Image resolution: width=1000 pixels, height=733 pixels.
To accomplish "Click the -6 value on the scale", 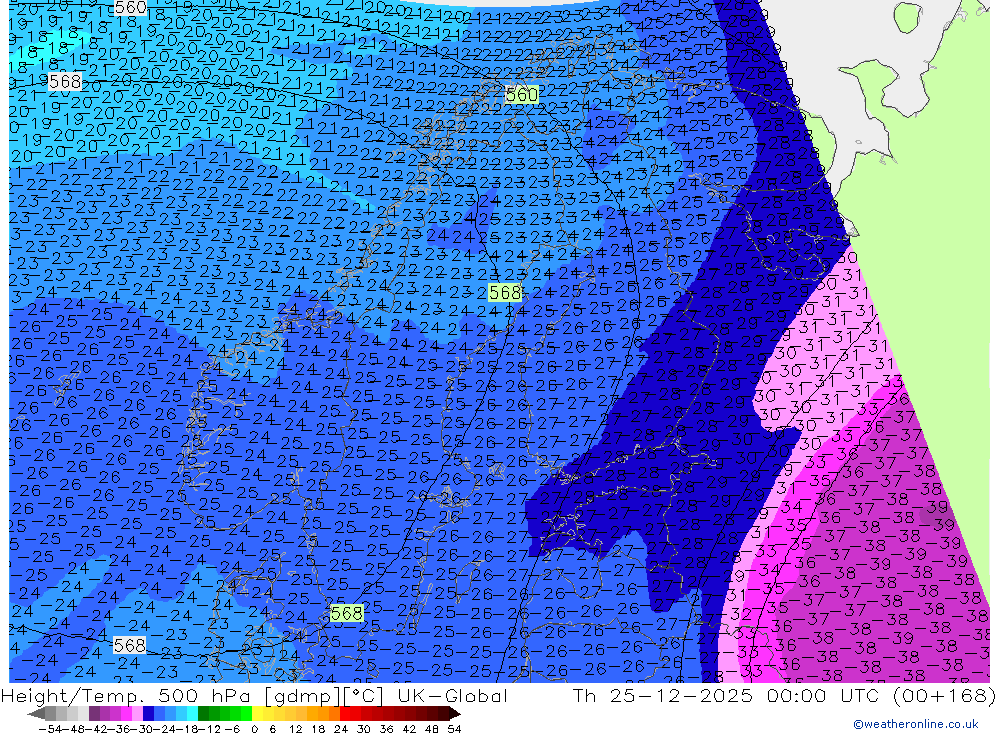I will (232, 729).
